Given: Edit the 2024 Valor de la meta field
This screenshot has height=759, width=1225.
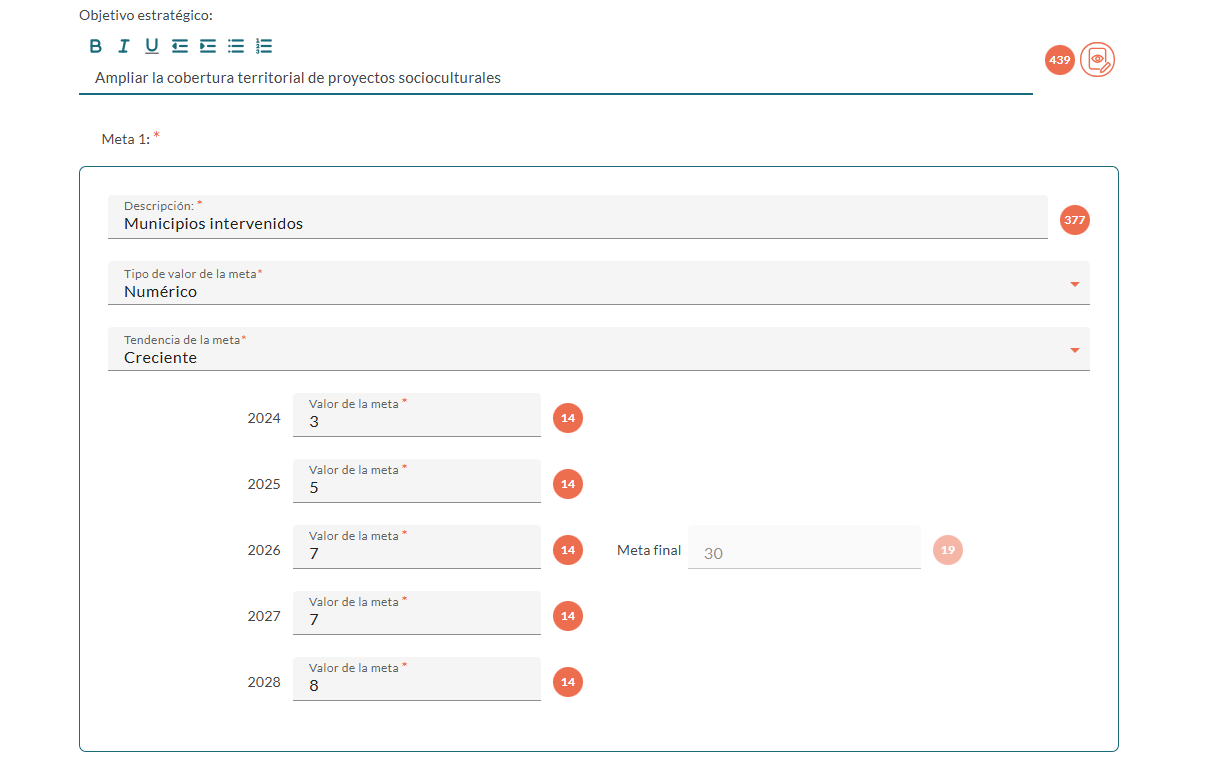Looking at the screenshot, I should (416, 421).
